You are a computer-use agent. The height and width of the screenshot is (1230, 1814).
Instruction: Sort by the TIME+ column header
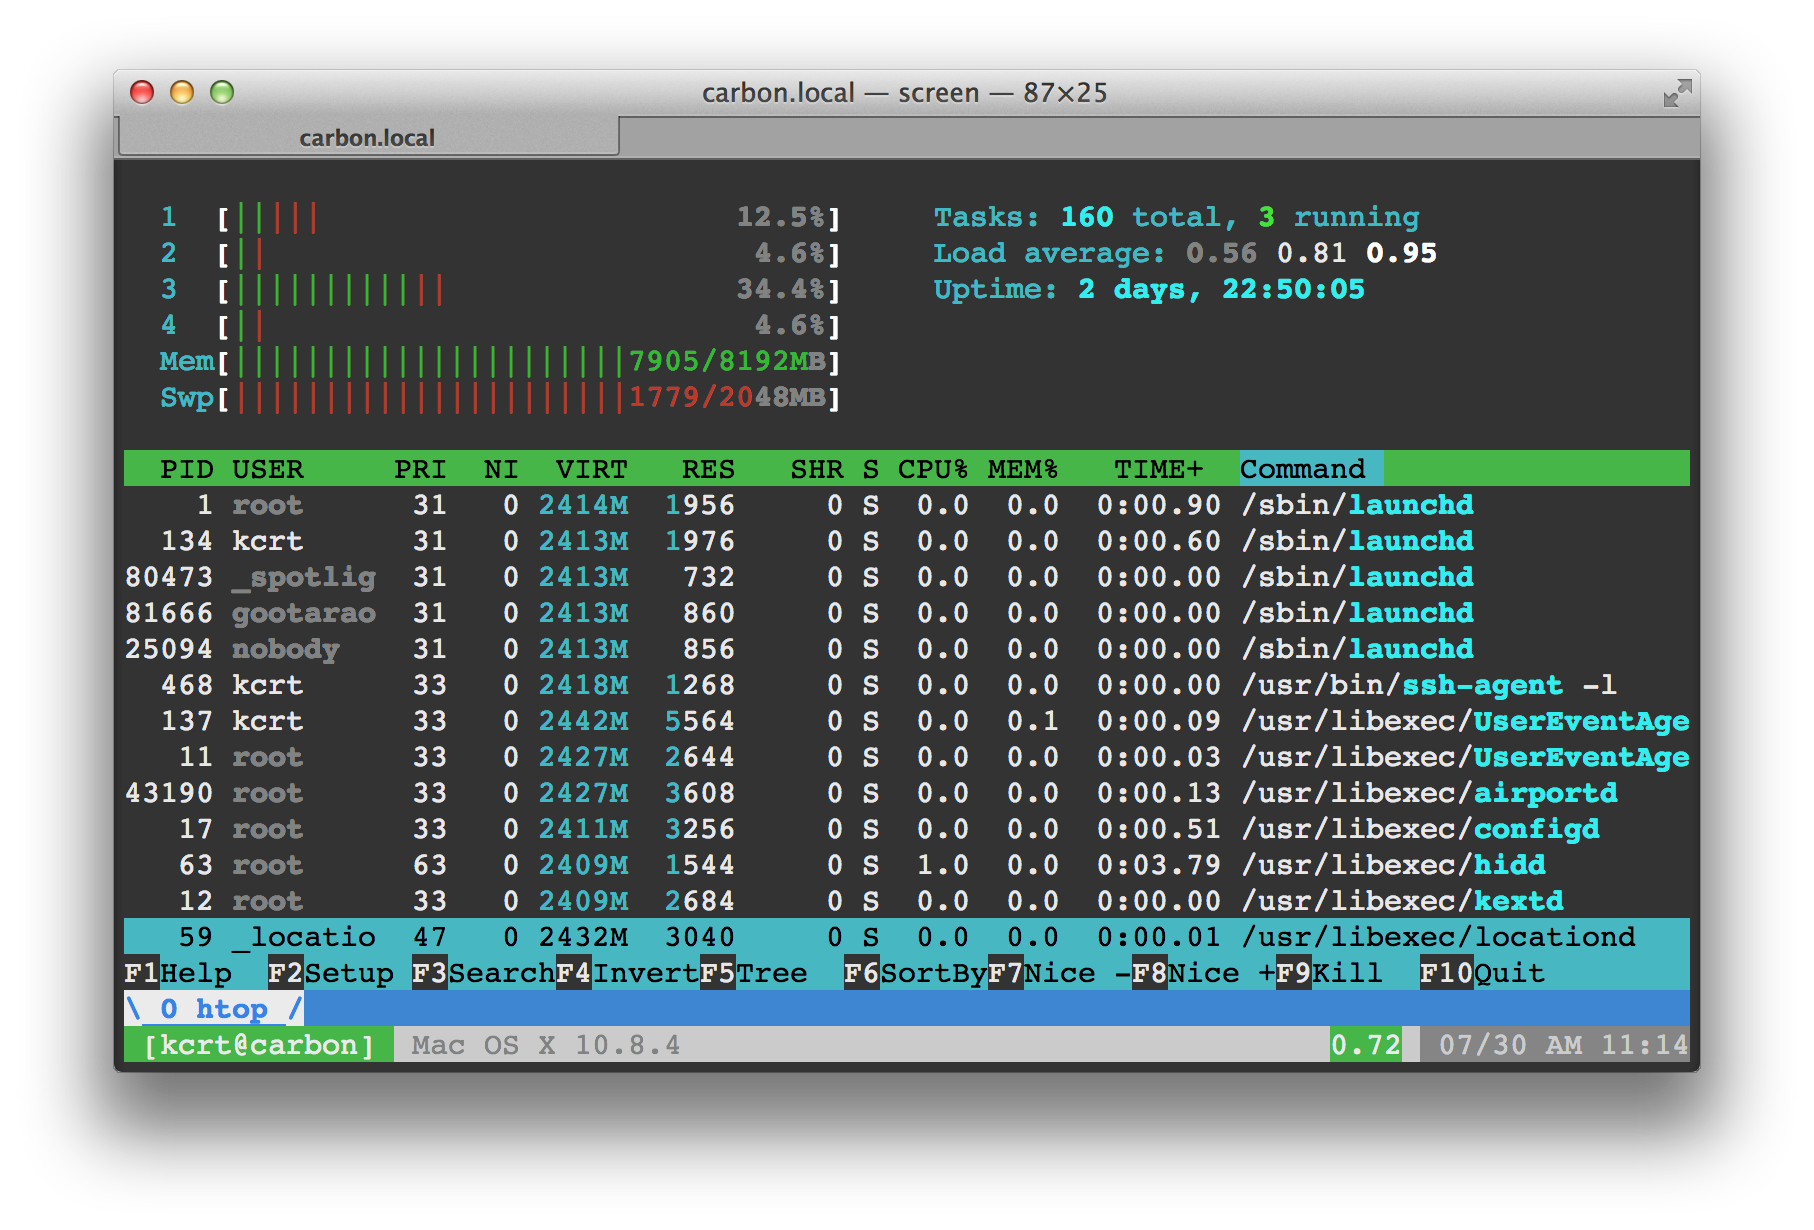pos(1159,469)
